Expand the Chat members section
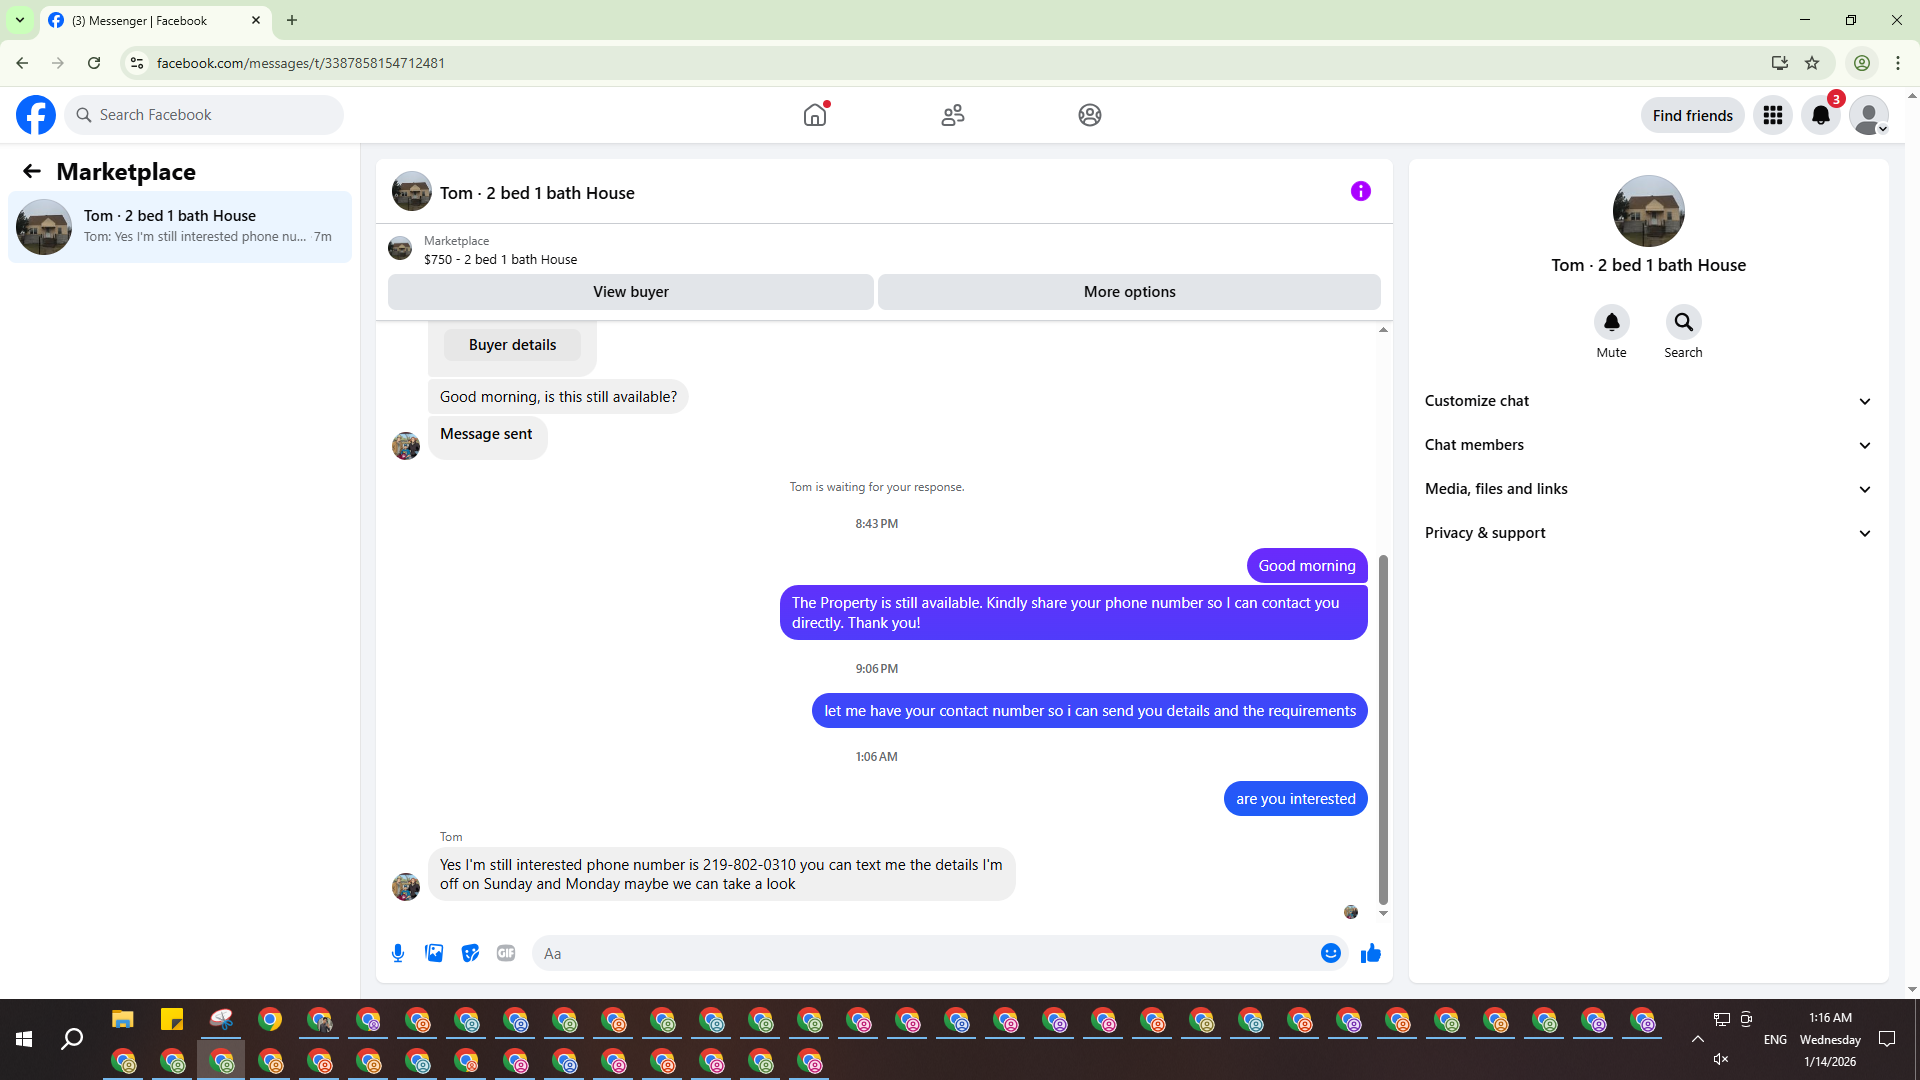The image size is (1920, 1080). 1647,445
